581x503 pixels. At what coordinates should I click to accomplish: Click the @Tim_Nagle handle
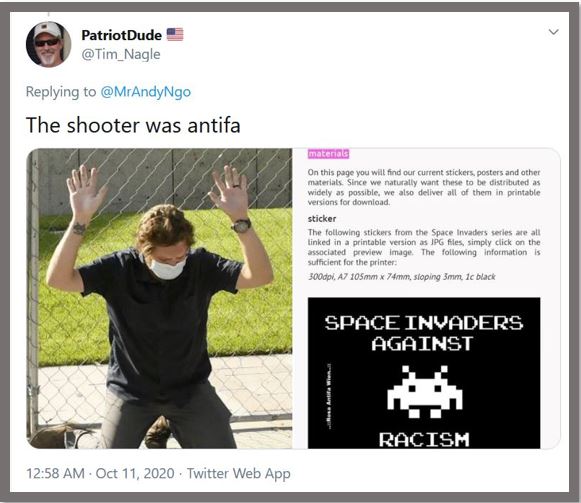[121, 54]
